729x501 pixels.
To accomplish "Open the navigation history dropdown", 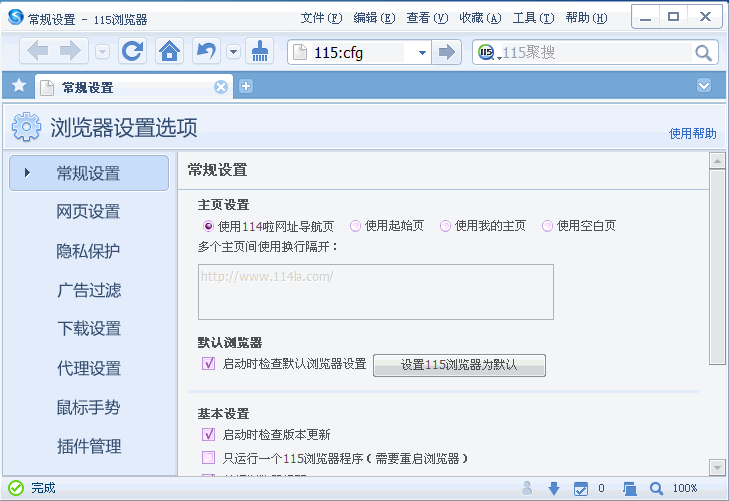I will tap(102, 52).
